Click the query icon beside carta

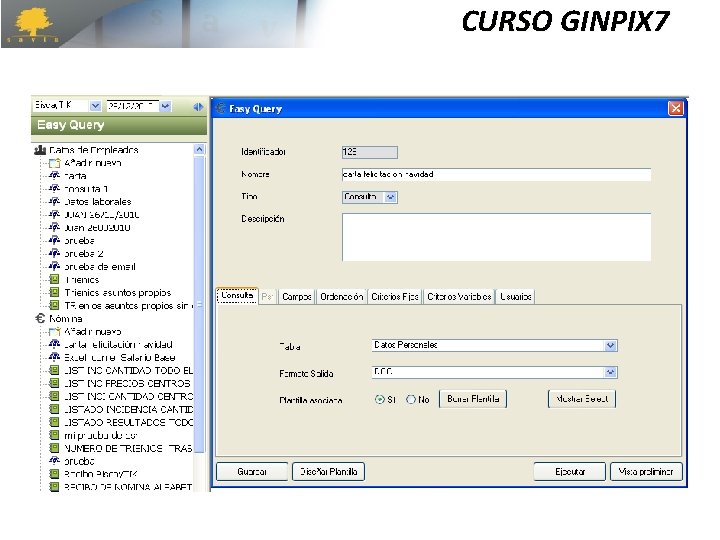tap(54, 175)
